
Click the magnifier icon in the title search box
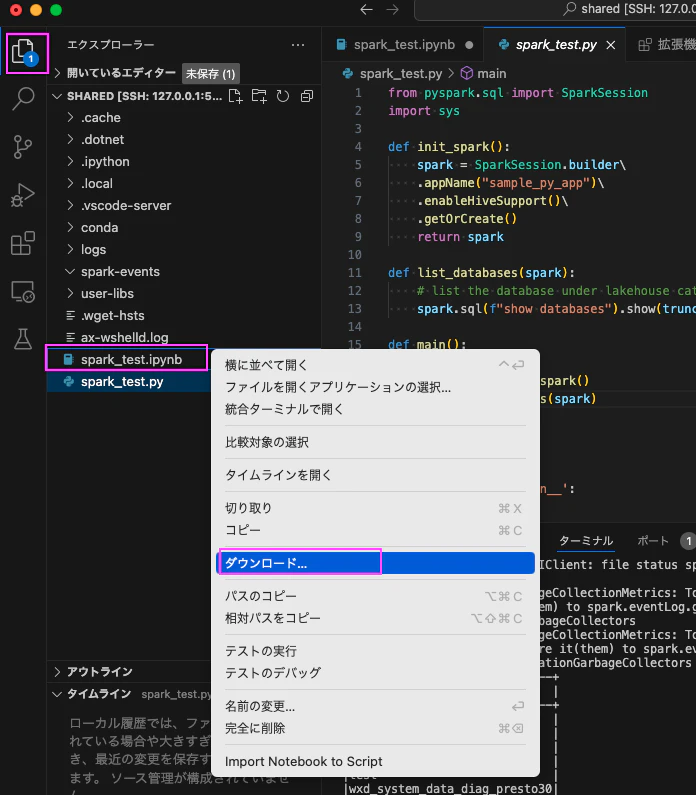click(x=570, y=9)
